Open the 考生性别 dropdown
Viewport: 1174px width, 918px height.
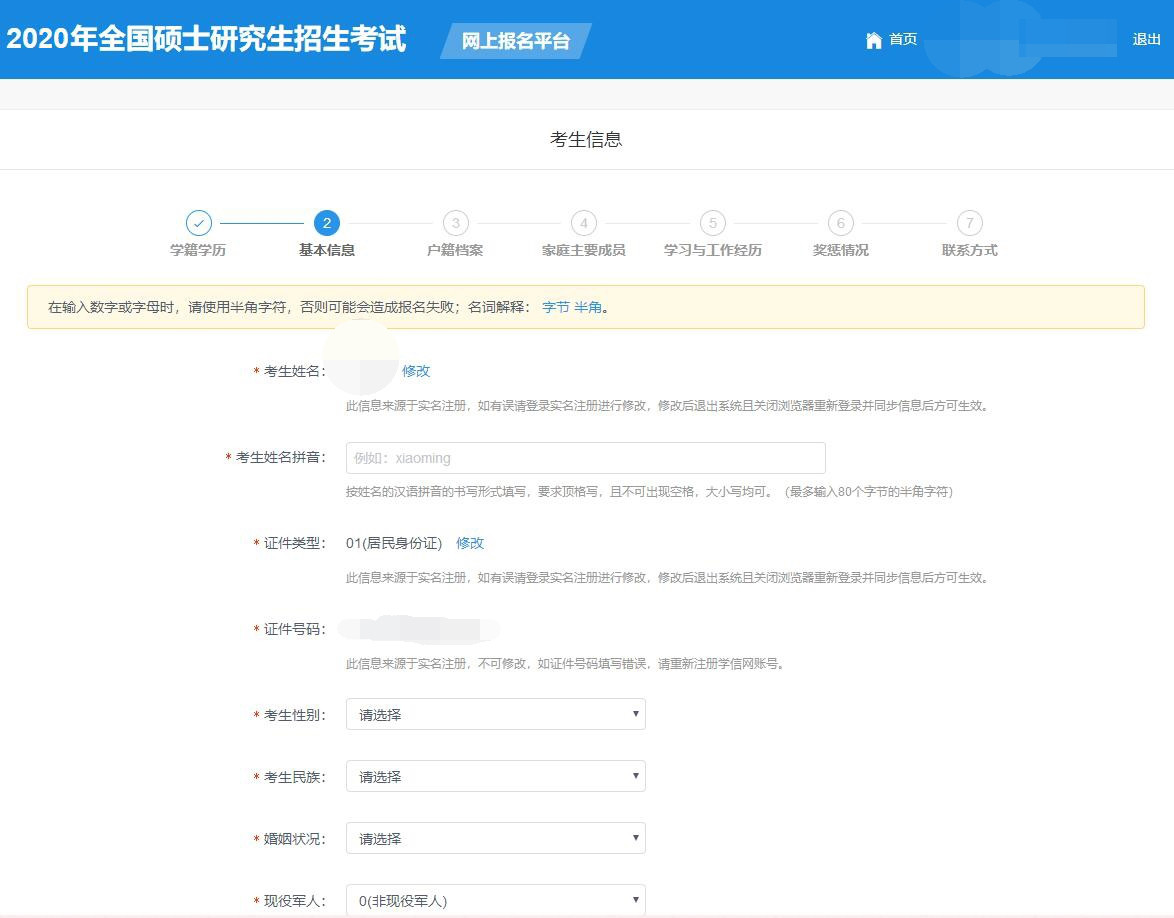tap(495, 714)
